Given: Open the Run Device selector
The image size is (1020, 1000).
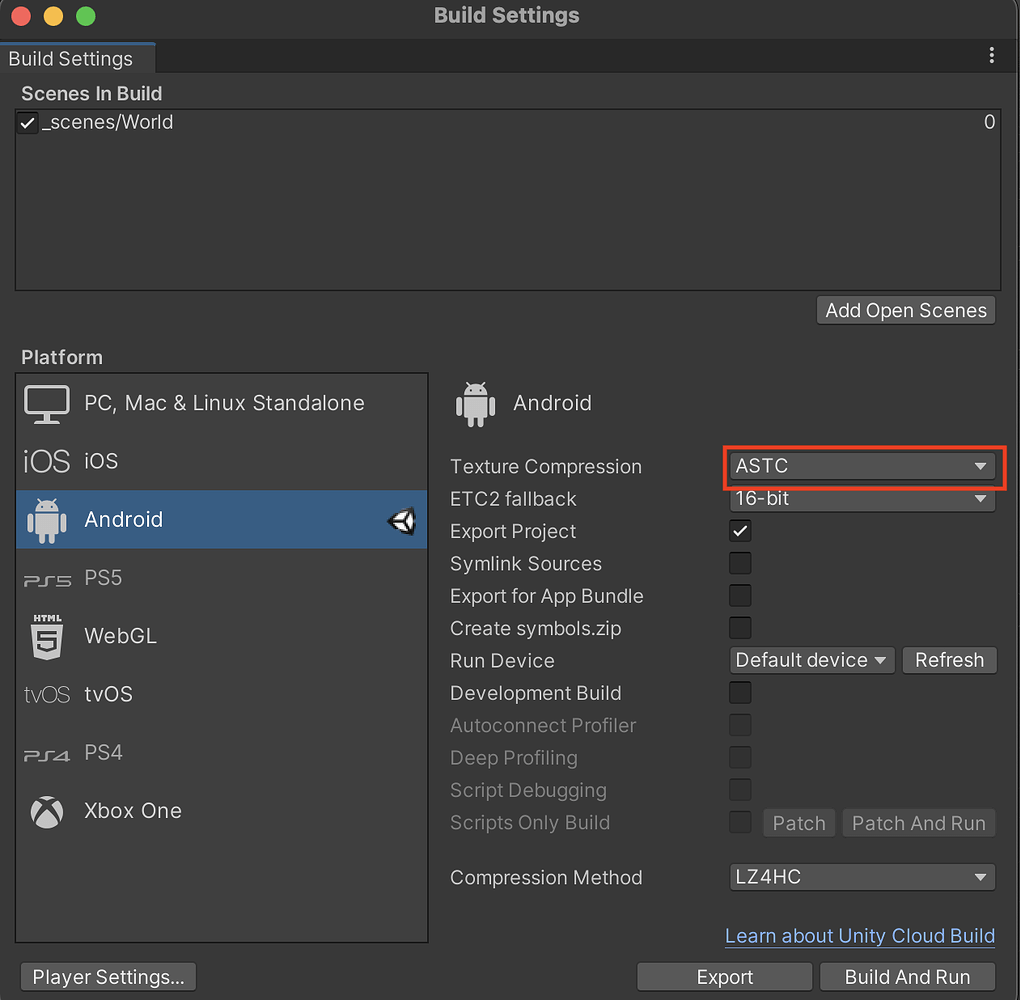Looking at the screenshot, I should point(812,660).
